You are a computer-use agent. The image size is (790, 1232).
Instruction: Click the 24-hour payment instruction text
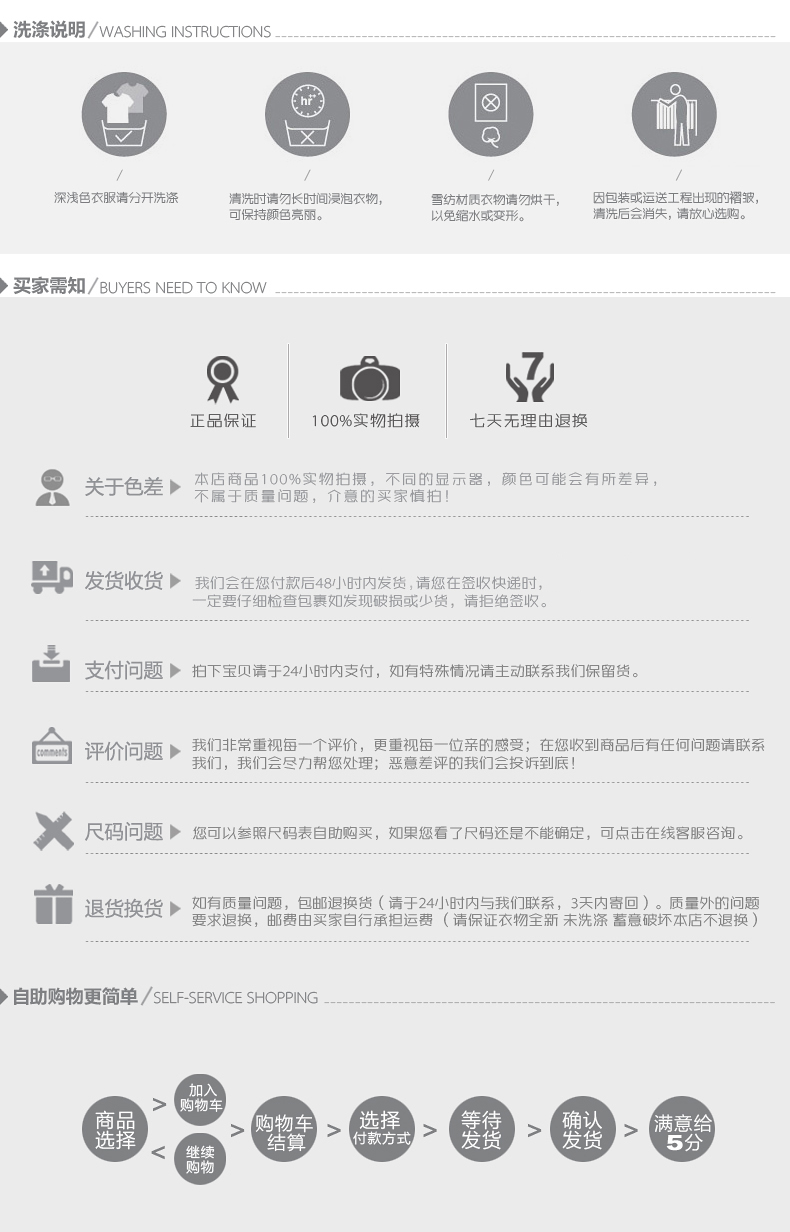pos(416,671)
